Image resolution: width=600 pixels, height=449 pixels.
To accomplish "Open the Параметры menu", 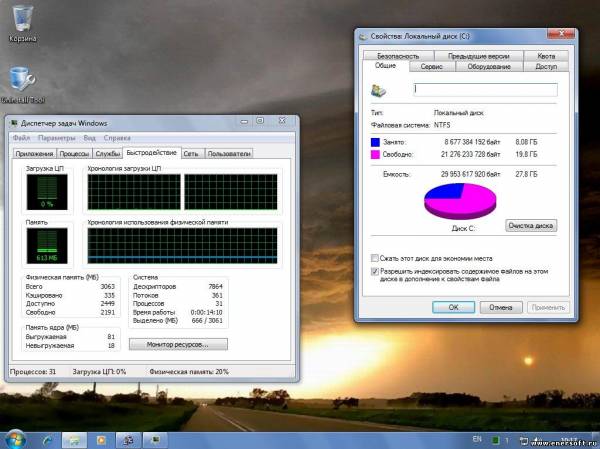I will 57,138.
